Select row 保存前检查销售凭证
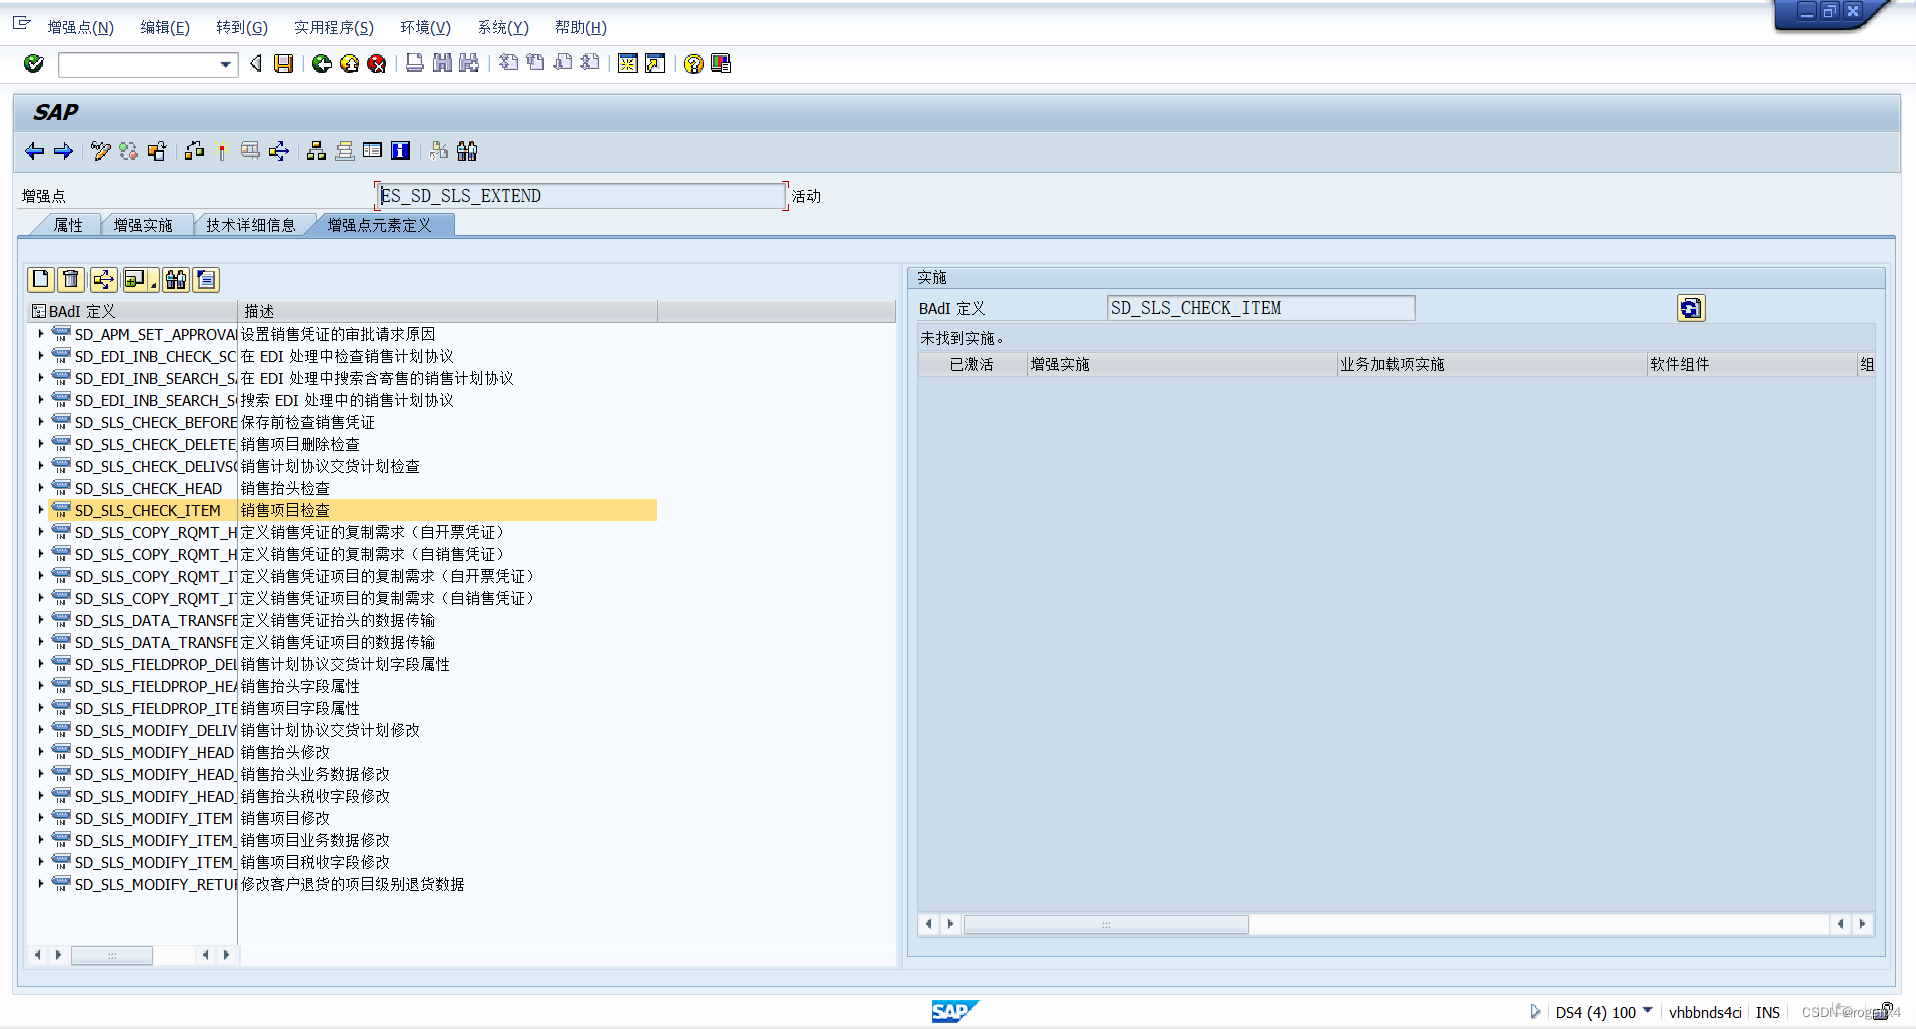Screen dimensions: 1916x1029 [x=308, y=422]
